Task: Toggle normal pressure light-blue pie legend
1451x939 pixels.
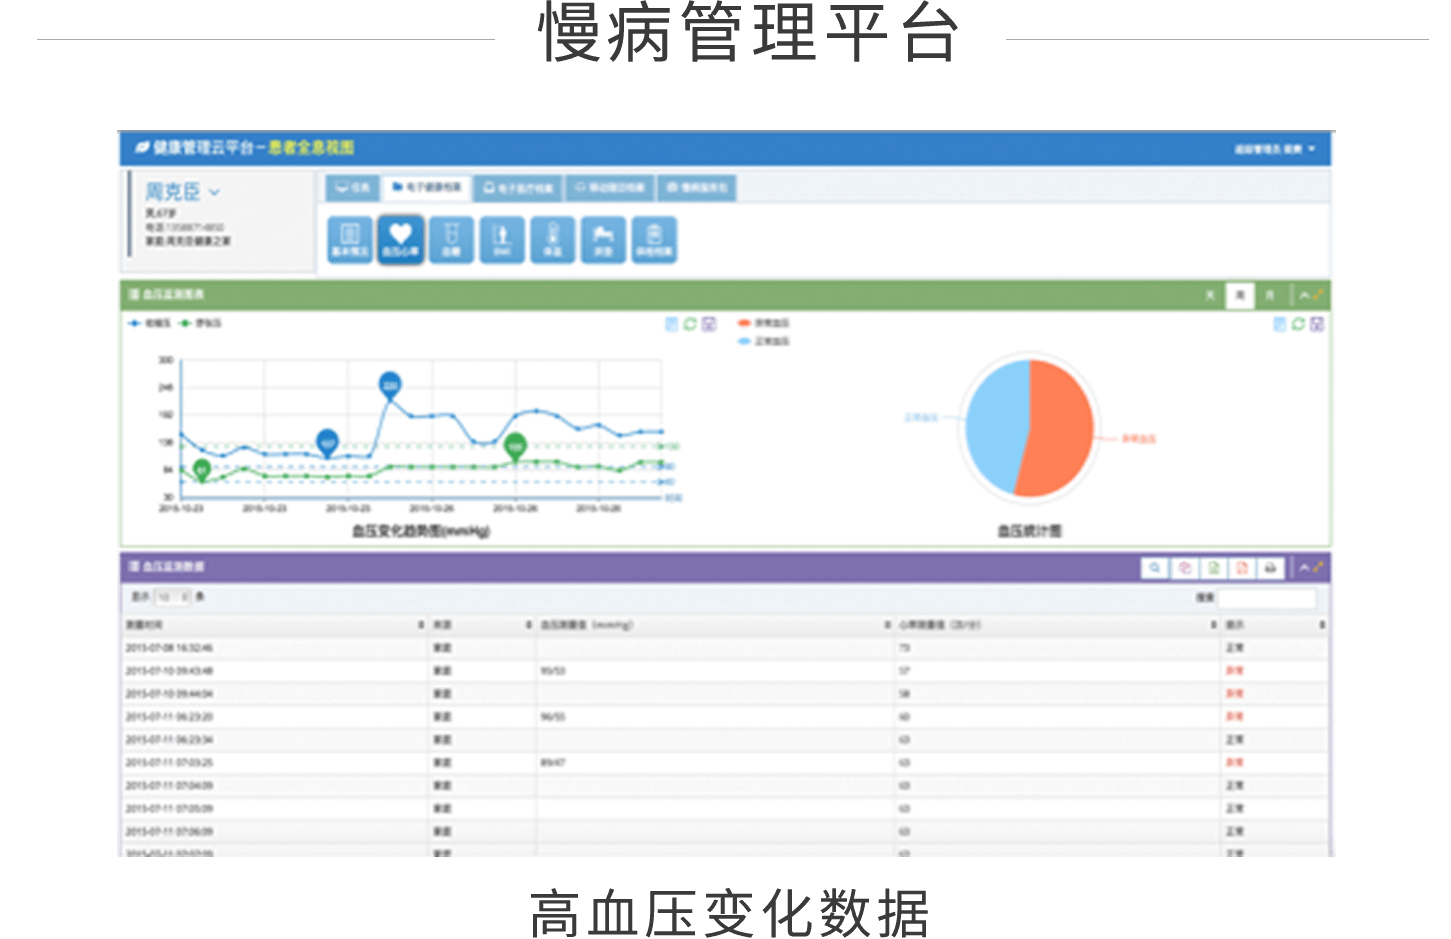Action: click(x=763, y=341)
